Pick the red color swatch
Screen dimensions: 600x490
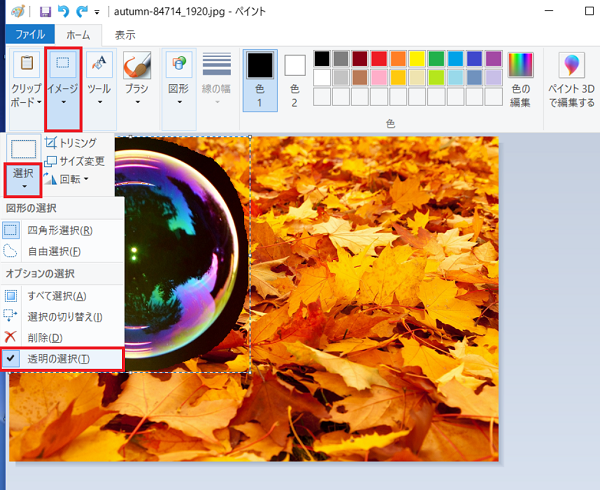coord(379,59)
